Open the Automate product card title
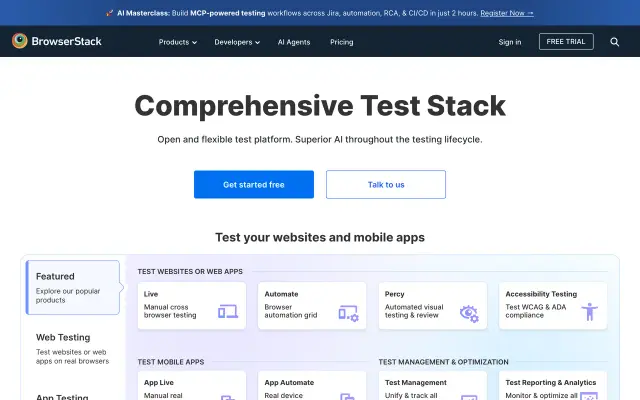The image size is (640, 400). click(281, 294)
